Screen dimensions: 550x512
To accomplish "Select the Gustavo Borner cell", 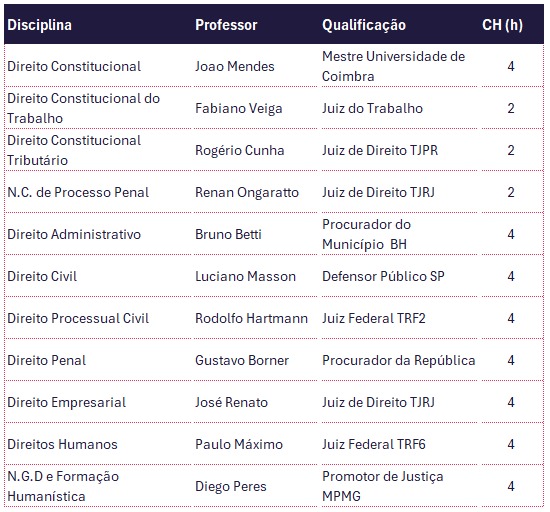I will coord(255,360).
